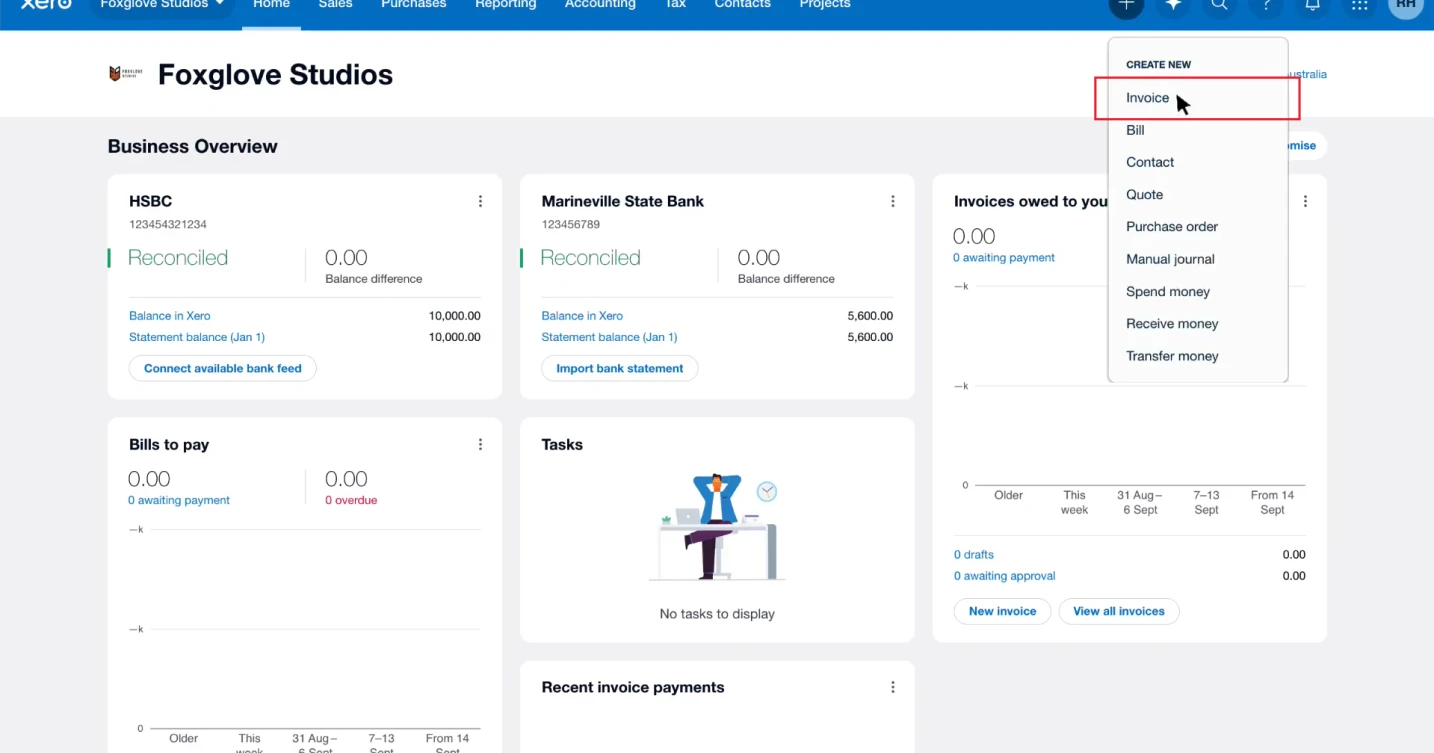The image size is (1434, 753).
Task: Click the Foxglove Studios page title
Action: point(276,75)
